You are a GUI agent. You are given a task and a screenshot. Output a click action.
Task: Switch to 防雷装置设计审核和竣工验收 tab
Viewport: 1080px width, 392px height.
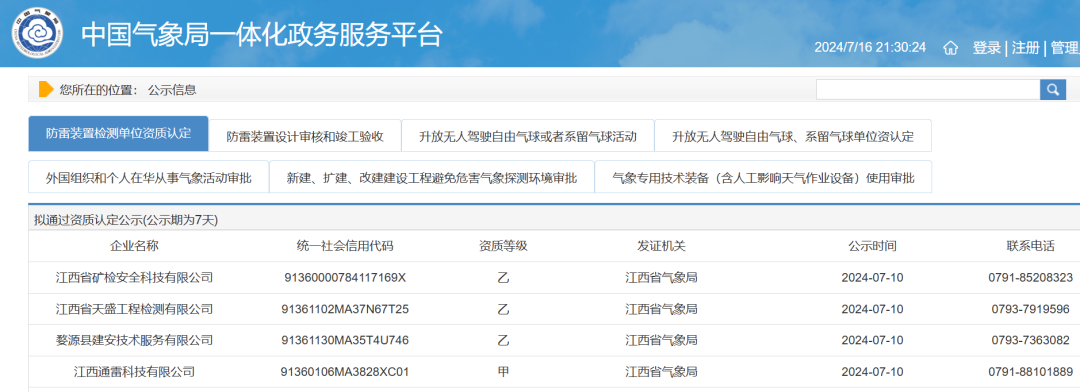[305, 136]
